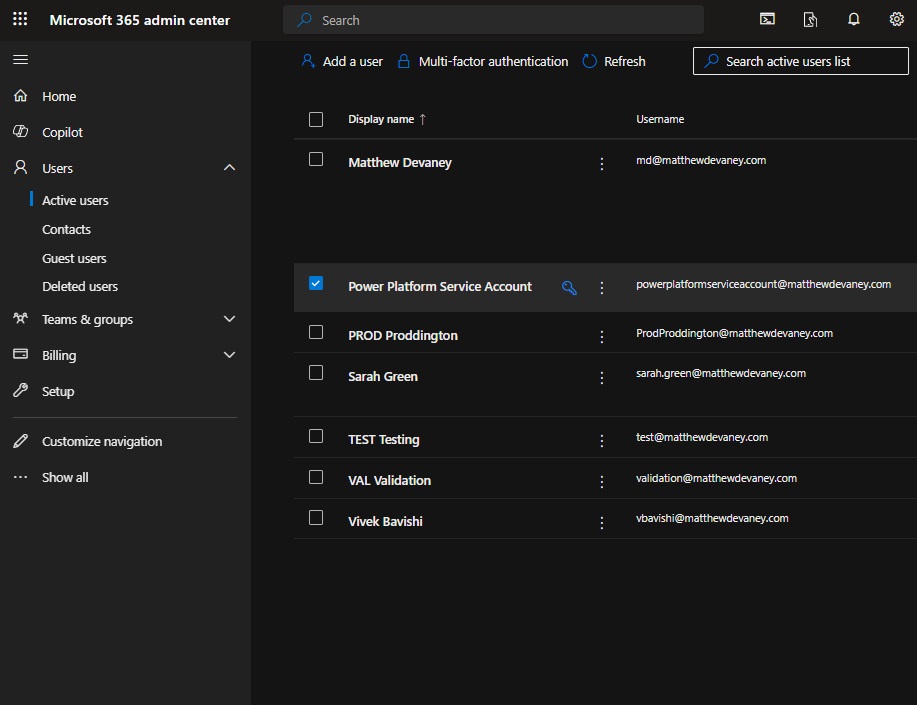Viewport: 917px width, 705px height.
Task: Open Sarah Green user details
Action: tap(382, 376)
